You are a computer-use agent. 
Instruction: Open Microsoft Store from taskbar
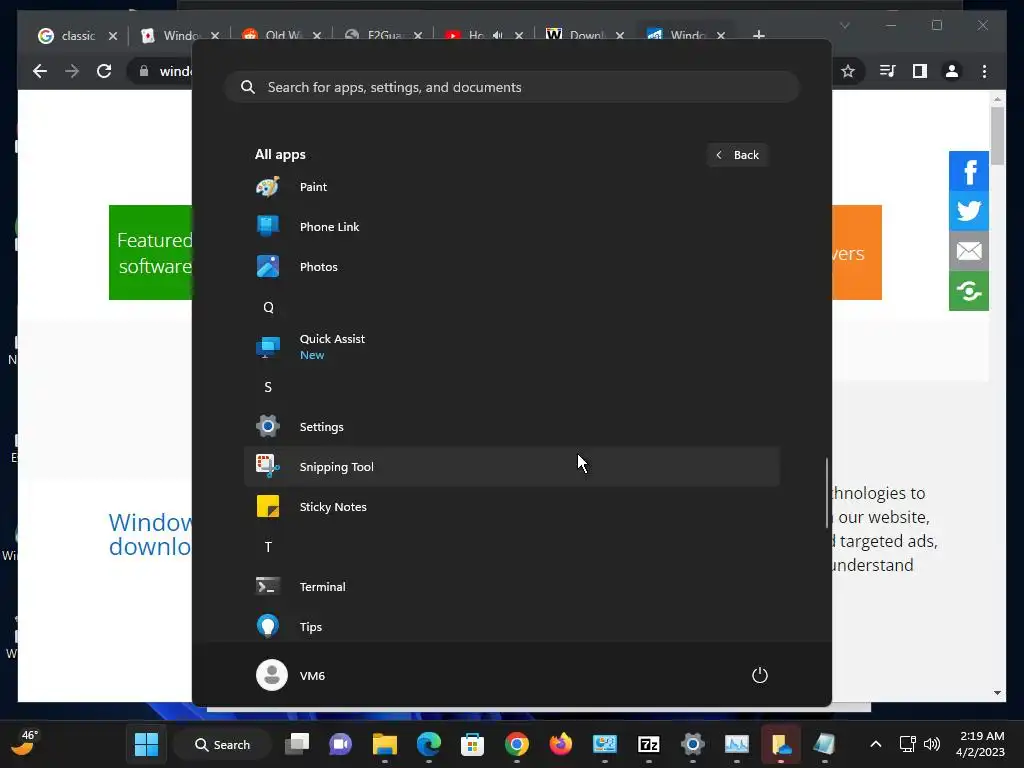(x=472, y=744)
